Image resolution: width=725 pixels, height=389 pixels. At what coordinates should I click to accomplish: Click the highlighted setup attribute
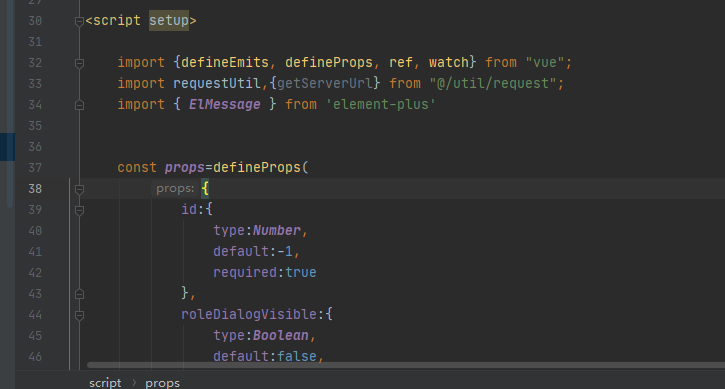point(169,20)
